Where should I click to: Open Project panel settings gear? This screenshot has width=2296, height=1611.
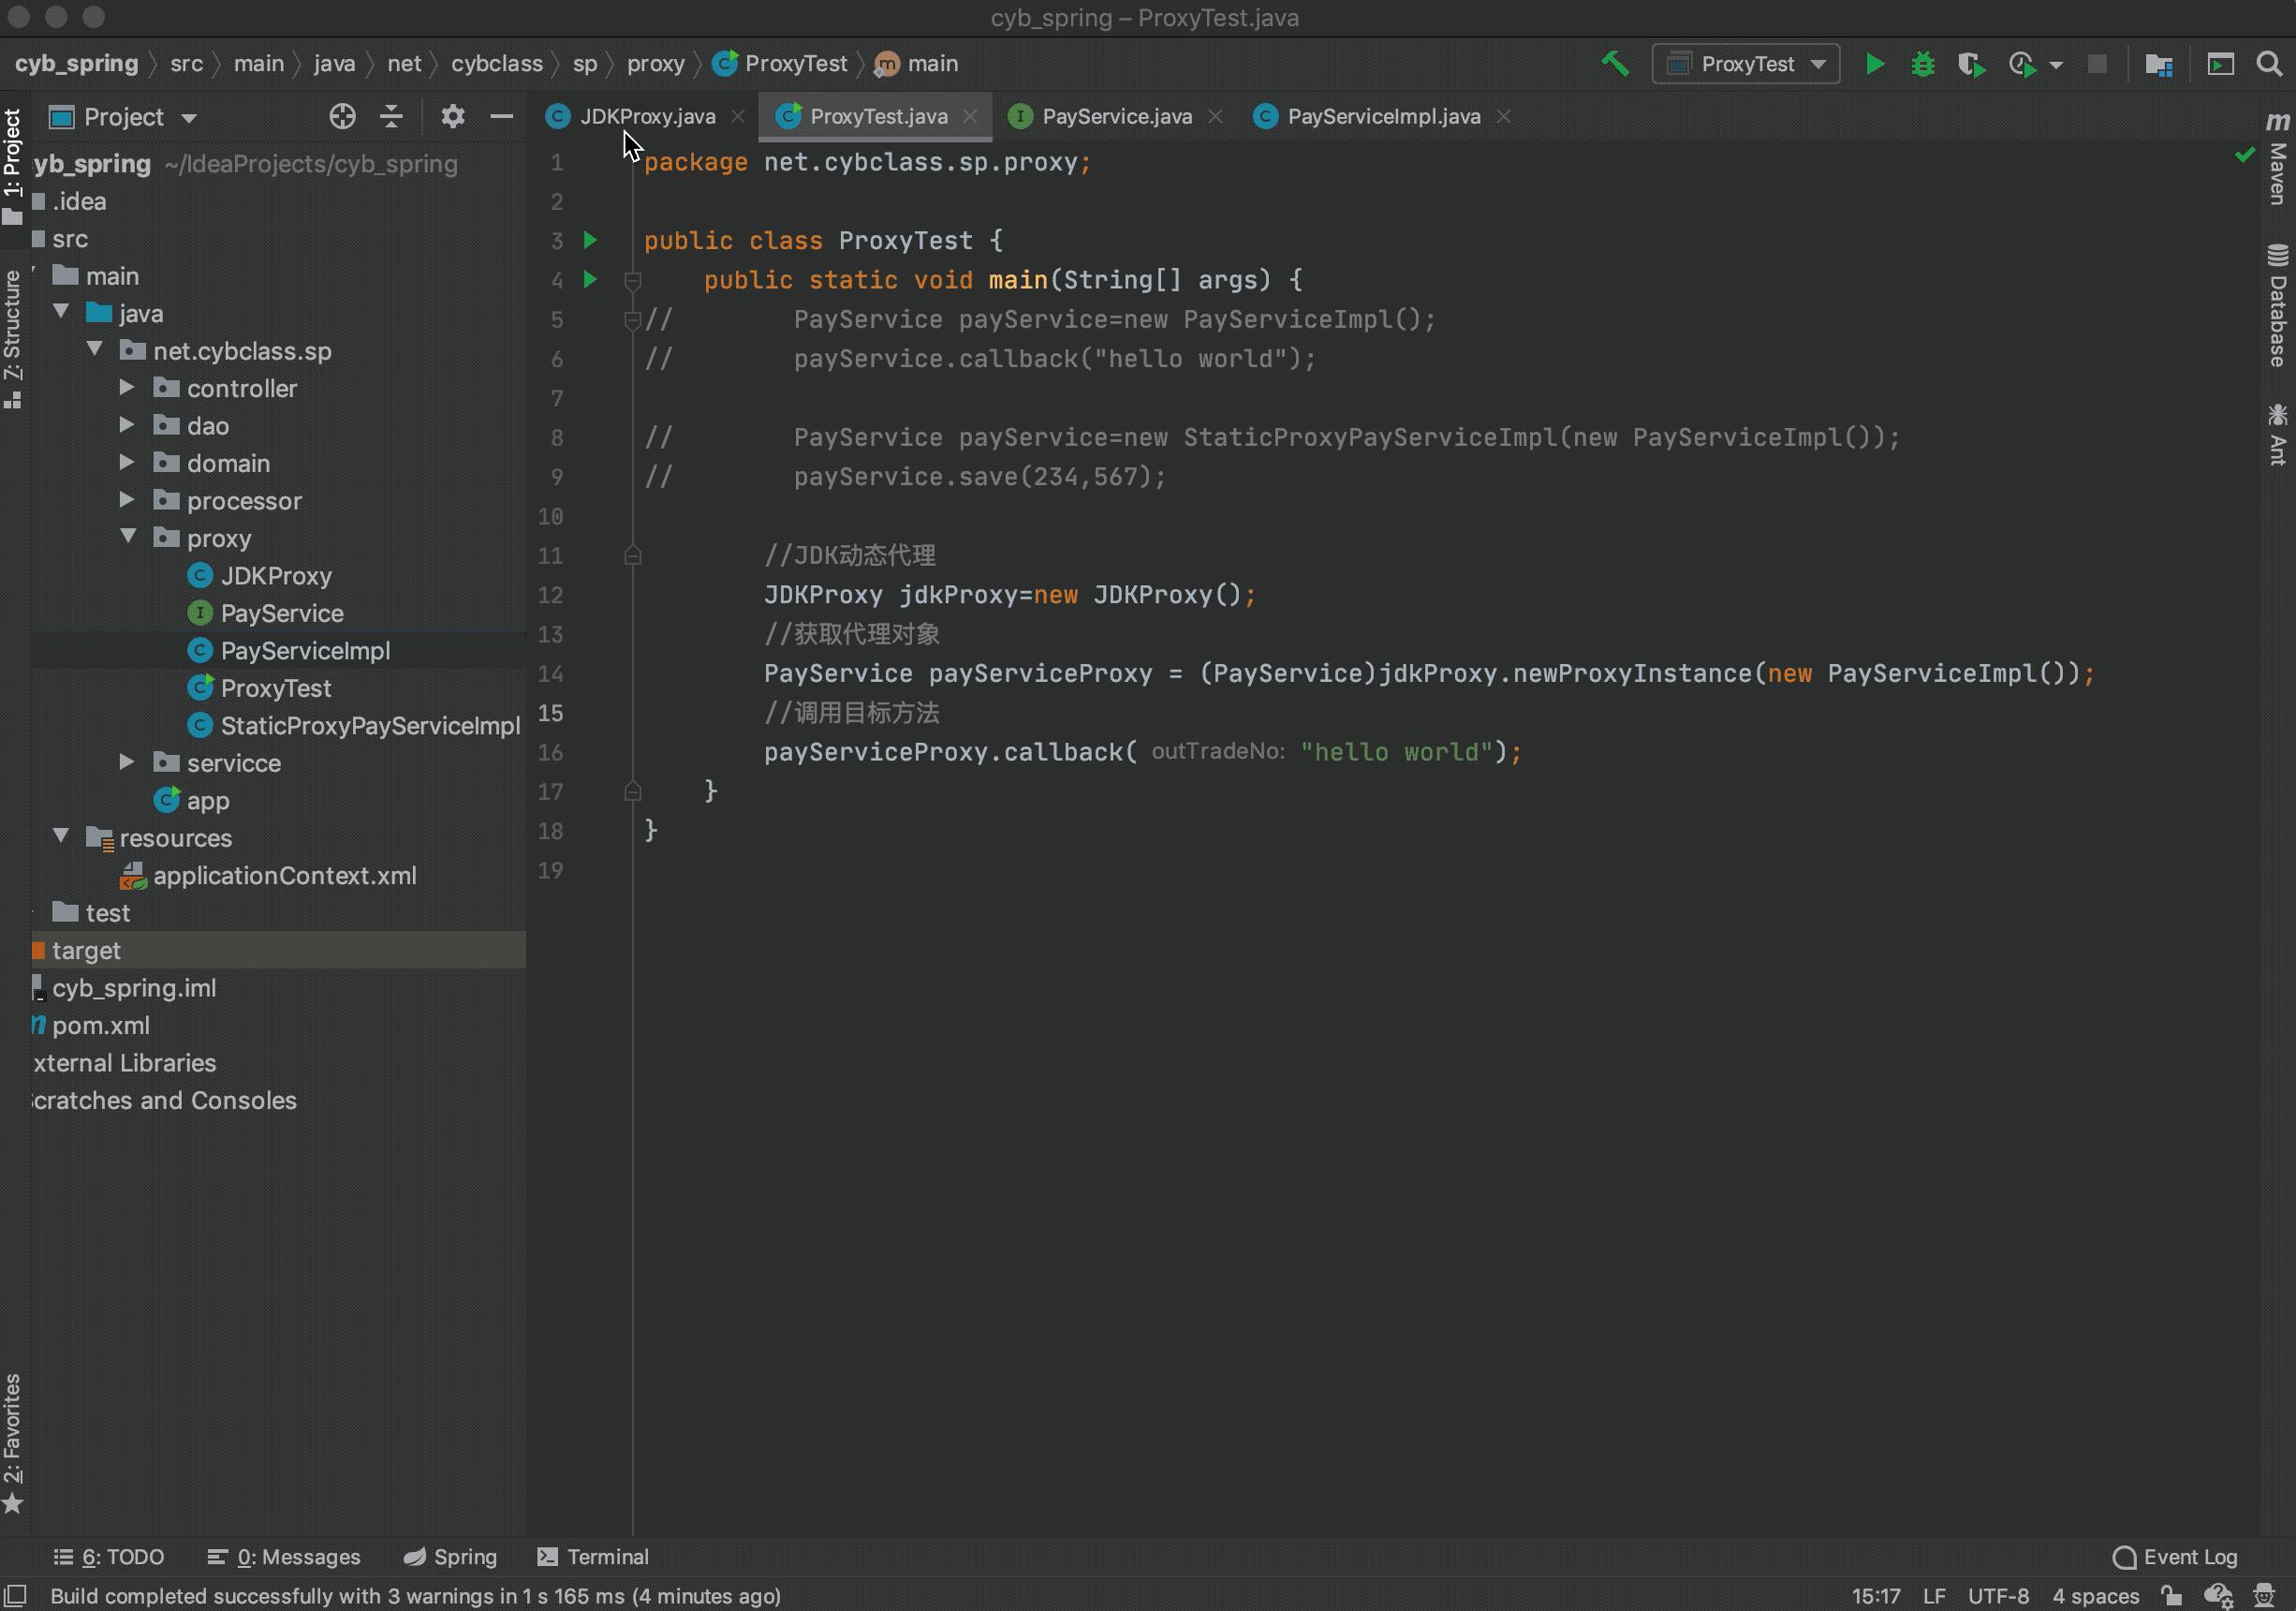[453, 117]
